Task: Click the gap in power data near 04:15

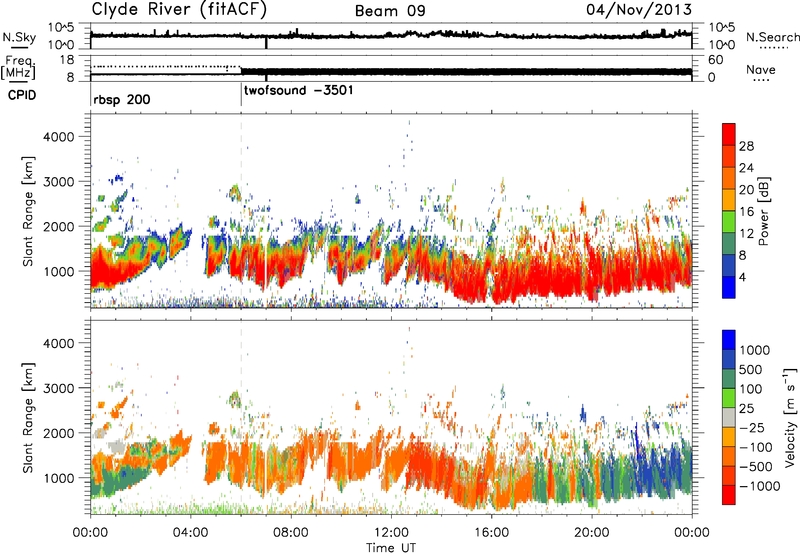Action: [x=198, y=255]
